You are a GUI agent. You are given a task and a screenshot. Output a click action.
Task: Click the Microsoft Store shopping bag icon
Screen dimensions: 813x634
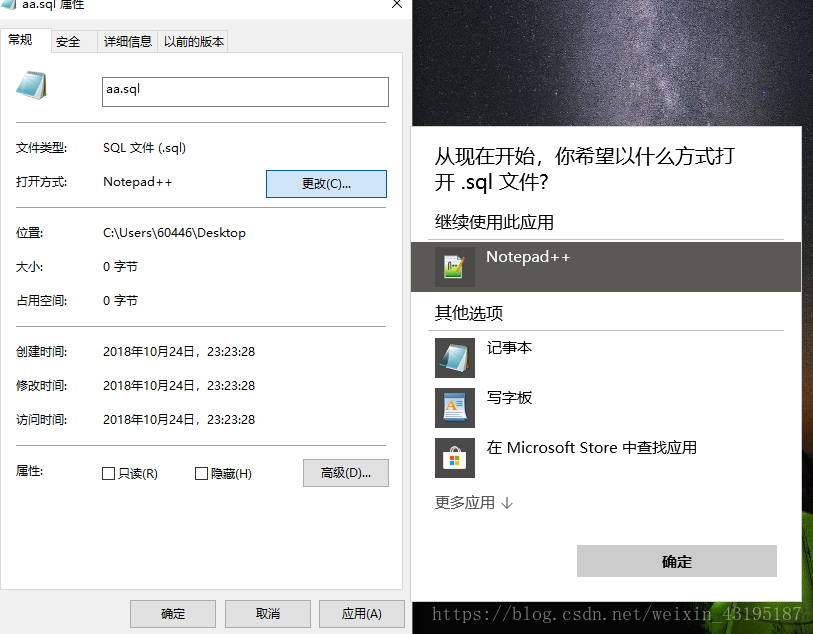(x=455, y=458)
